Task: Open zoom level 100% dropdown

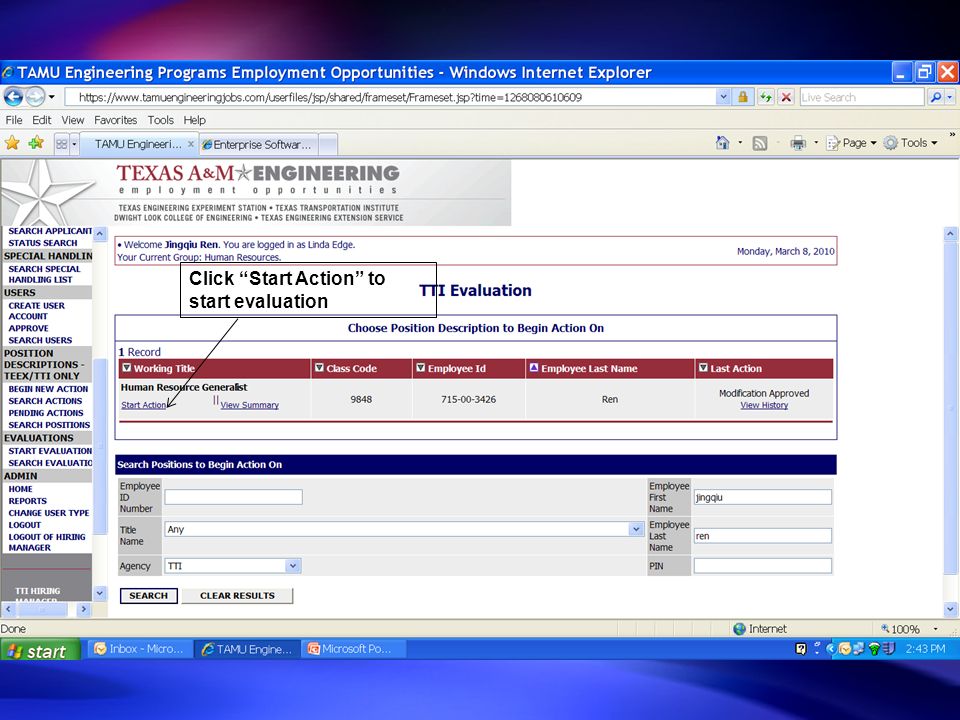Action: click(x=936, y=629)
